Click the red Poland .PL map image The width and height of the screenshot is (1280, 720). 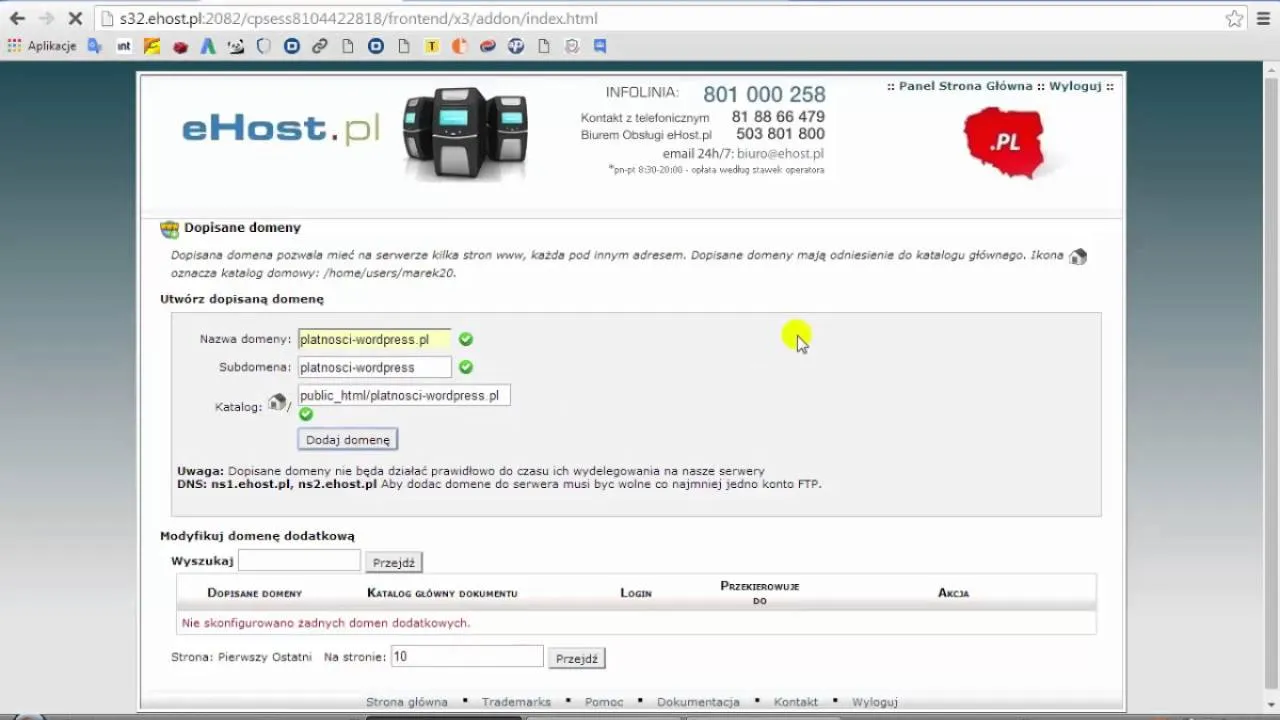[1005, 142]
